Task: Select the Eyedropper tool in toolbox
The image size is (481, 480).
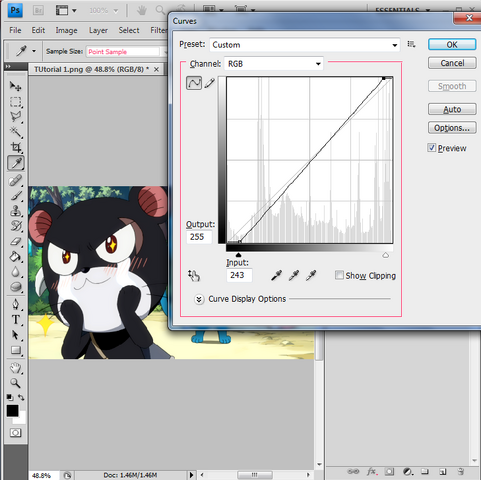Action: click(x=16, y=163)
